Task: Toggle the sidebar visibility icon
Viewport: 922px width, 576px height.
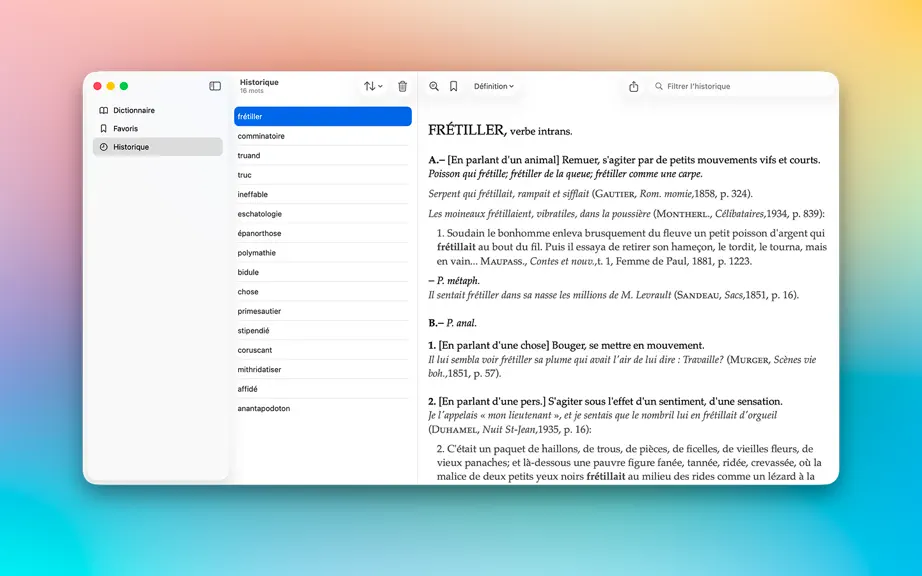Action: click(x=215, y=86)
